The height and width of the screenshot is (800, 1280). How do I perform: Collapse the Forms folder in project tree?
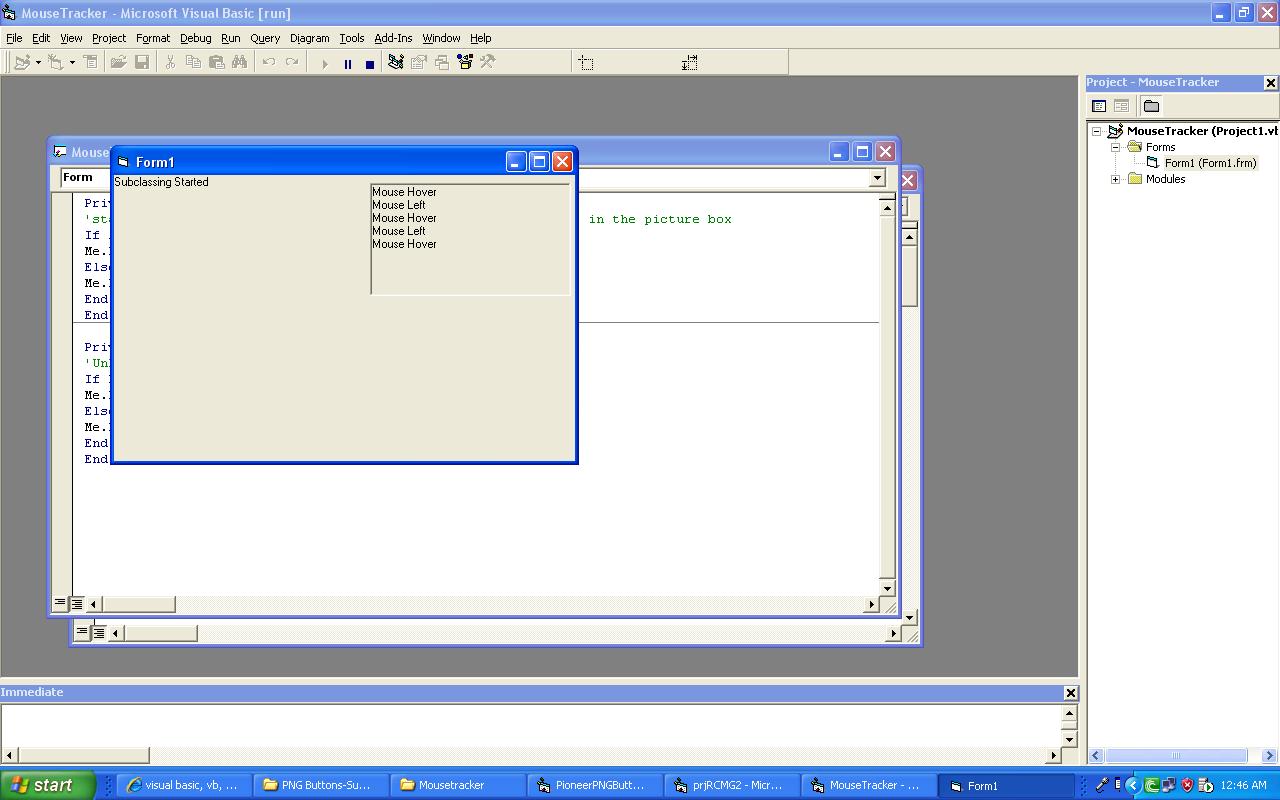click(x=1116, y=147)
